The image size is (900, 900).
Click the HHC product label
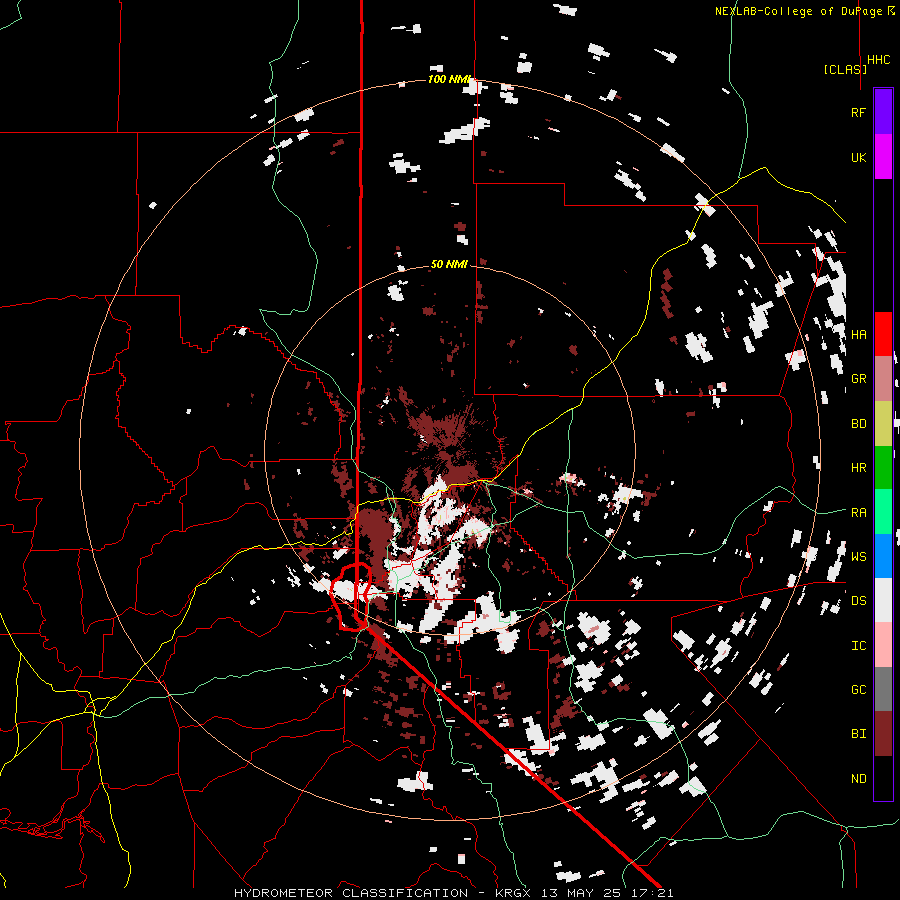click(x=879, y=60)
